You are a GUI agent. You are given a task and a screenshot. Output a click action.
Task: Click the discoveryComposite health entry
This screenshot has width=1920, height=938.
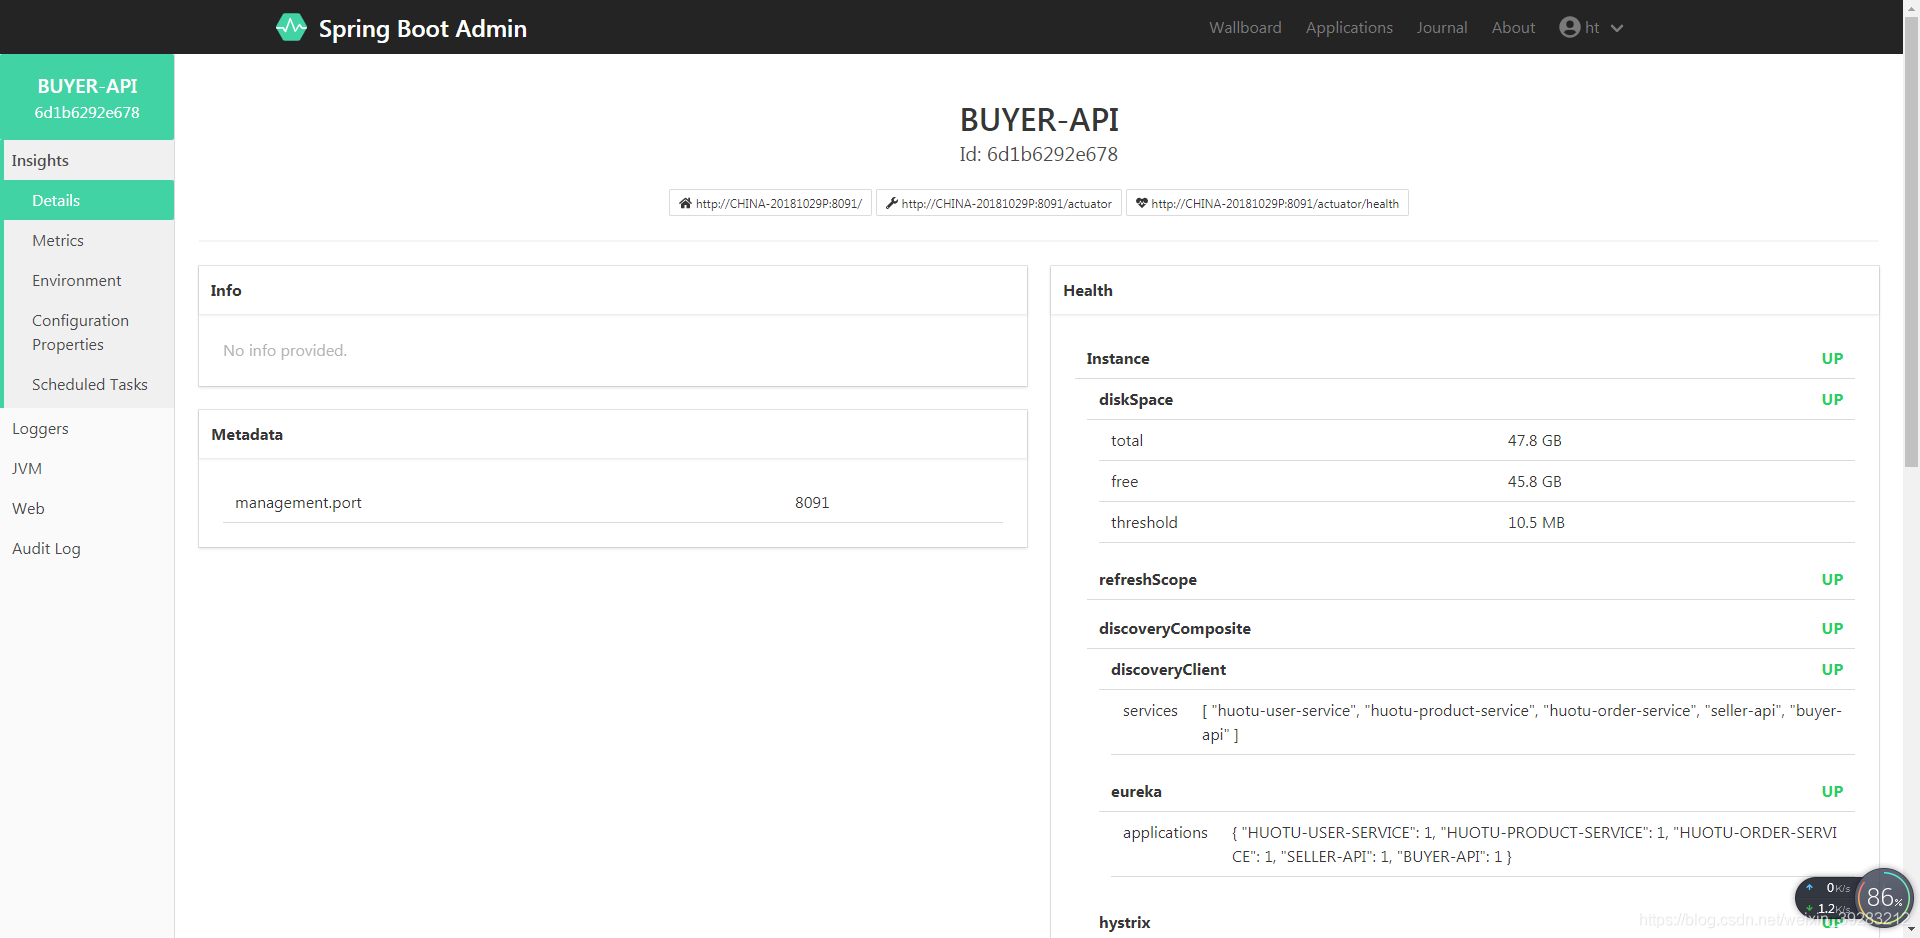coord(1470,628)
